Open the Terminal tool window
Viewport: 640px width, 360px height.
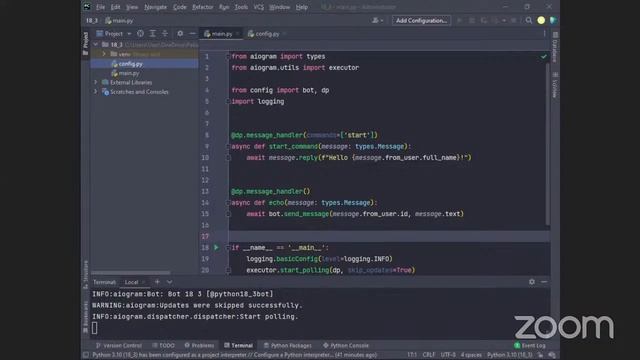click(238, 345)
